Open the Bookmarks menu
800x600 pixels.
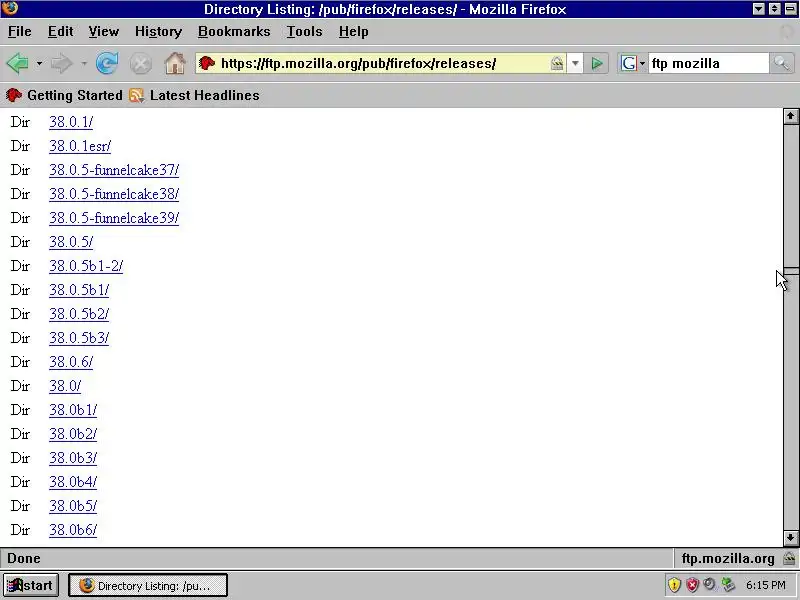(x=234, y=32)
